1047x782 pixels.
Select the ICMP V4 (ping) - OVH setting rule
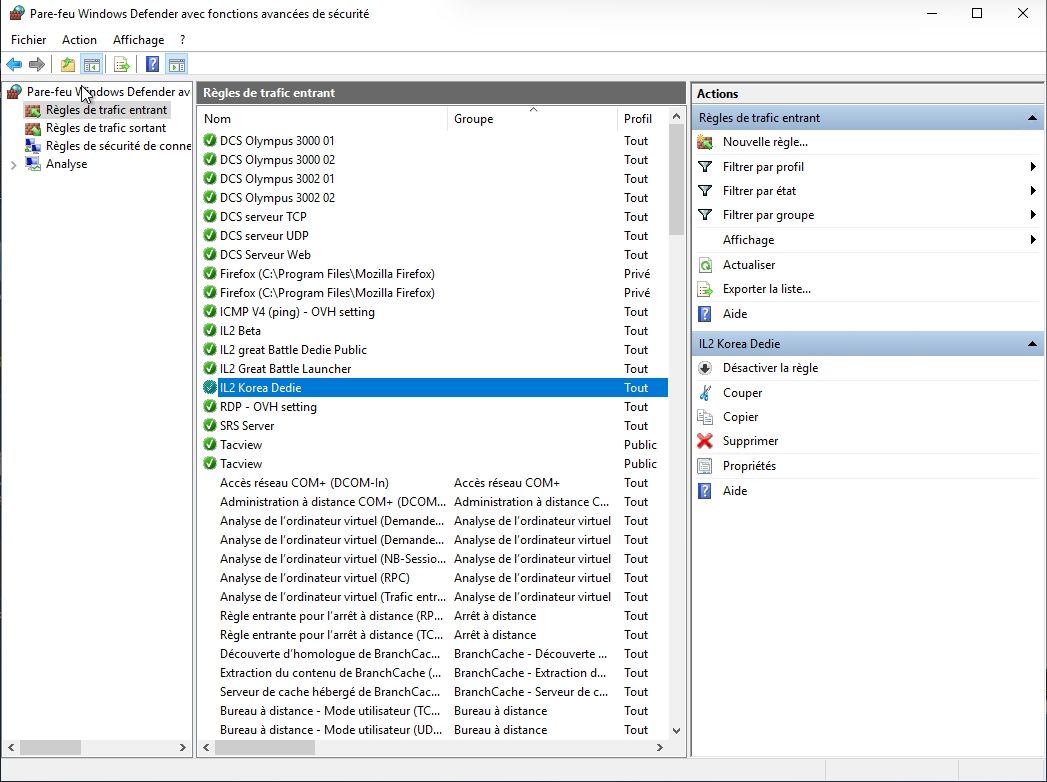pos(433,312)
